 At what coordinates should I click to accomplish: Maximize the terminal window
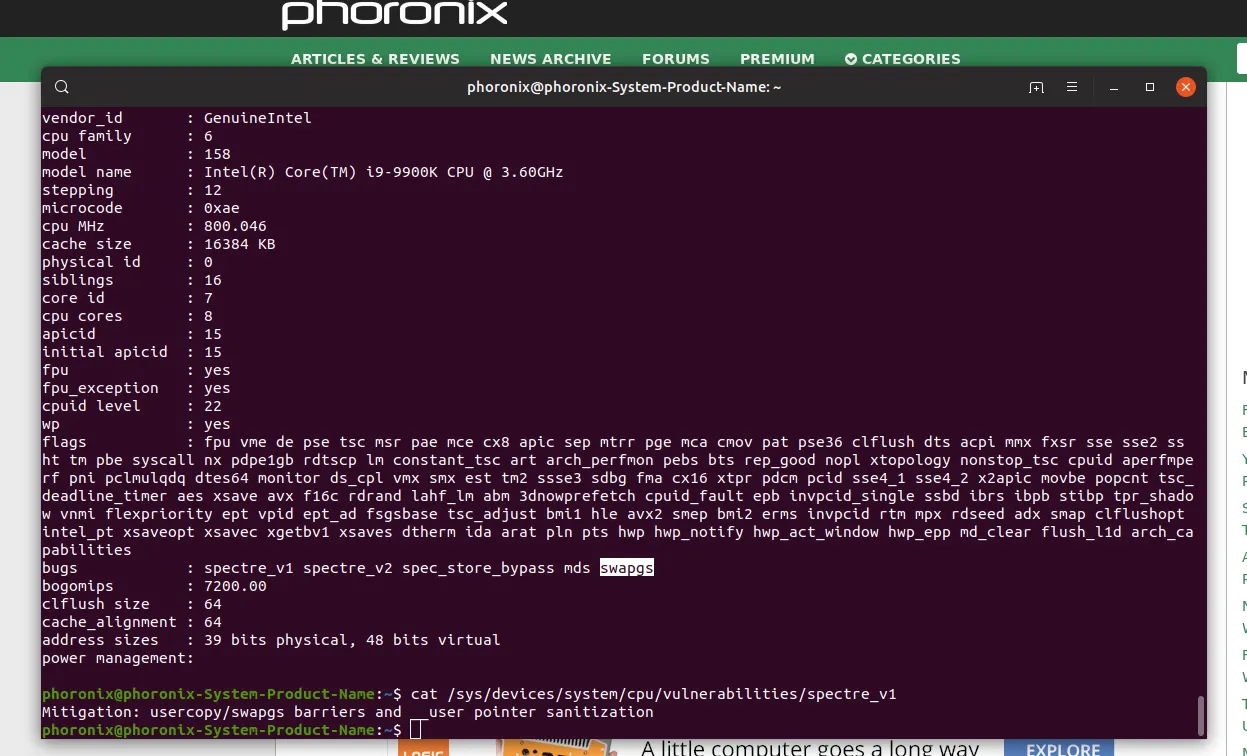[1150, 87]
